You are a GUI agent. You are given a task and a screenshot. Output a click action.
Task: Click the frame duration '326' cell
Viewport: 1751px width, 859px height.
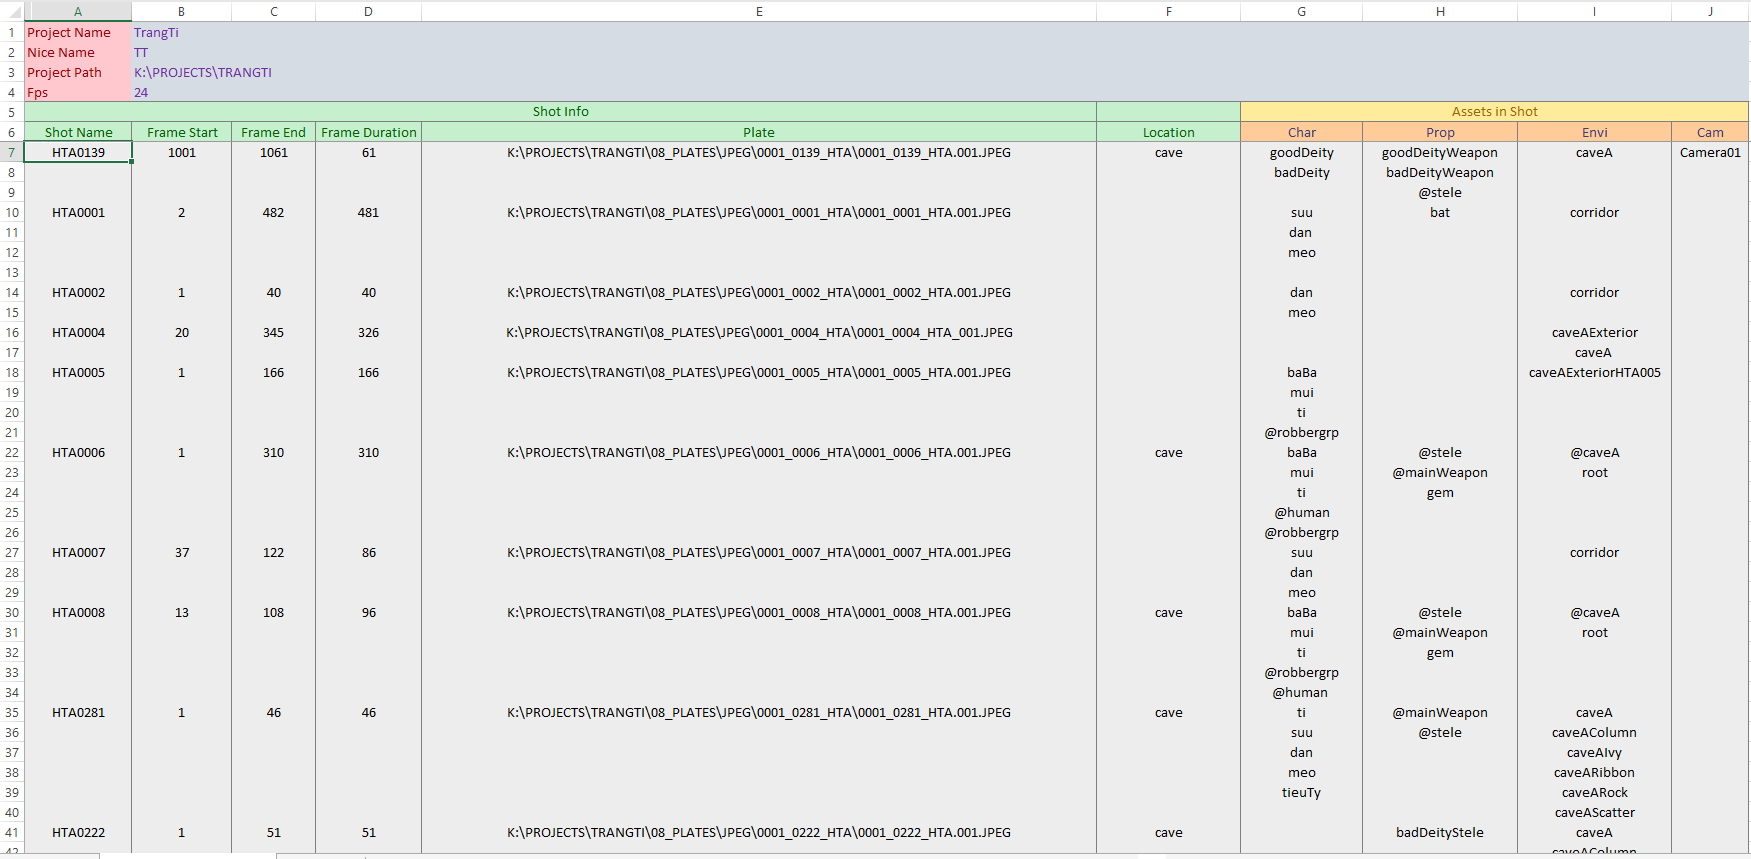(368, 332)
